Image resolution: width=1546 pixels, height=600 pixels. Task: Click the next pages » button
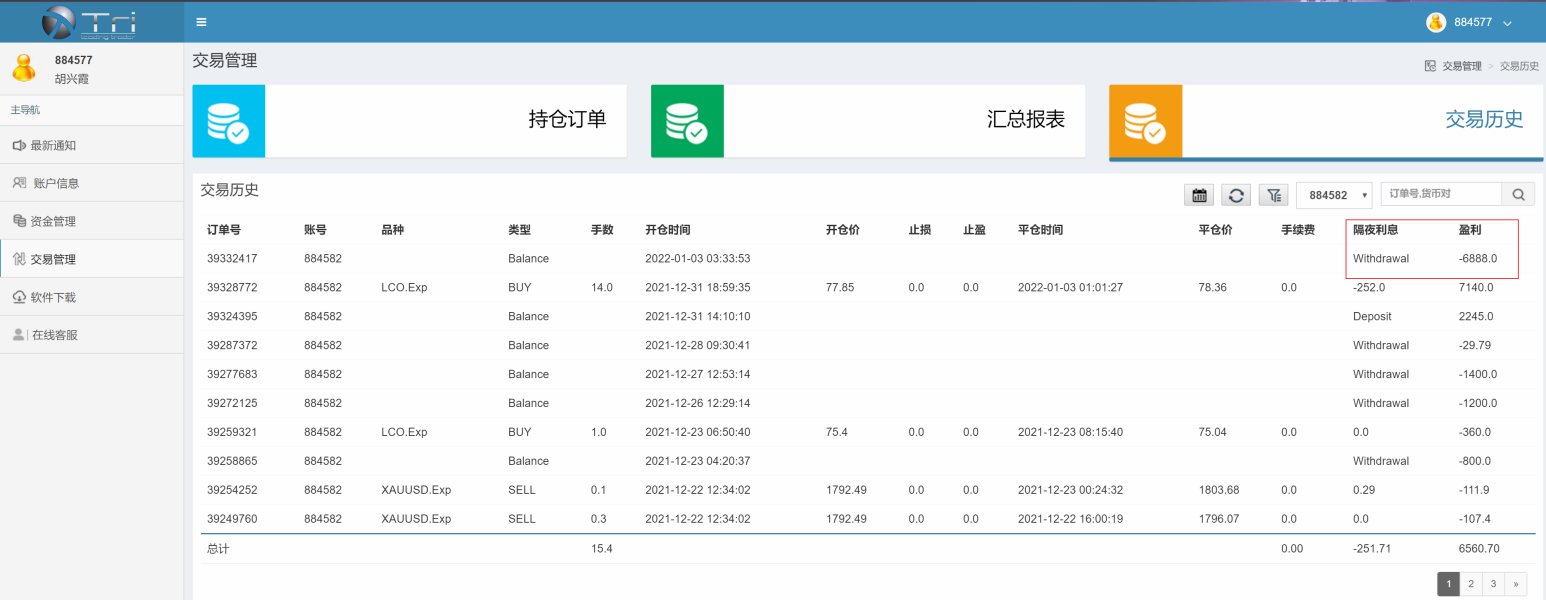[1516, 584]
